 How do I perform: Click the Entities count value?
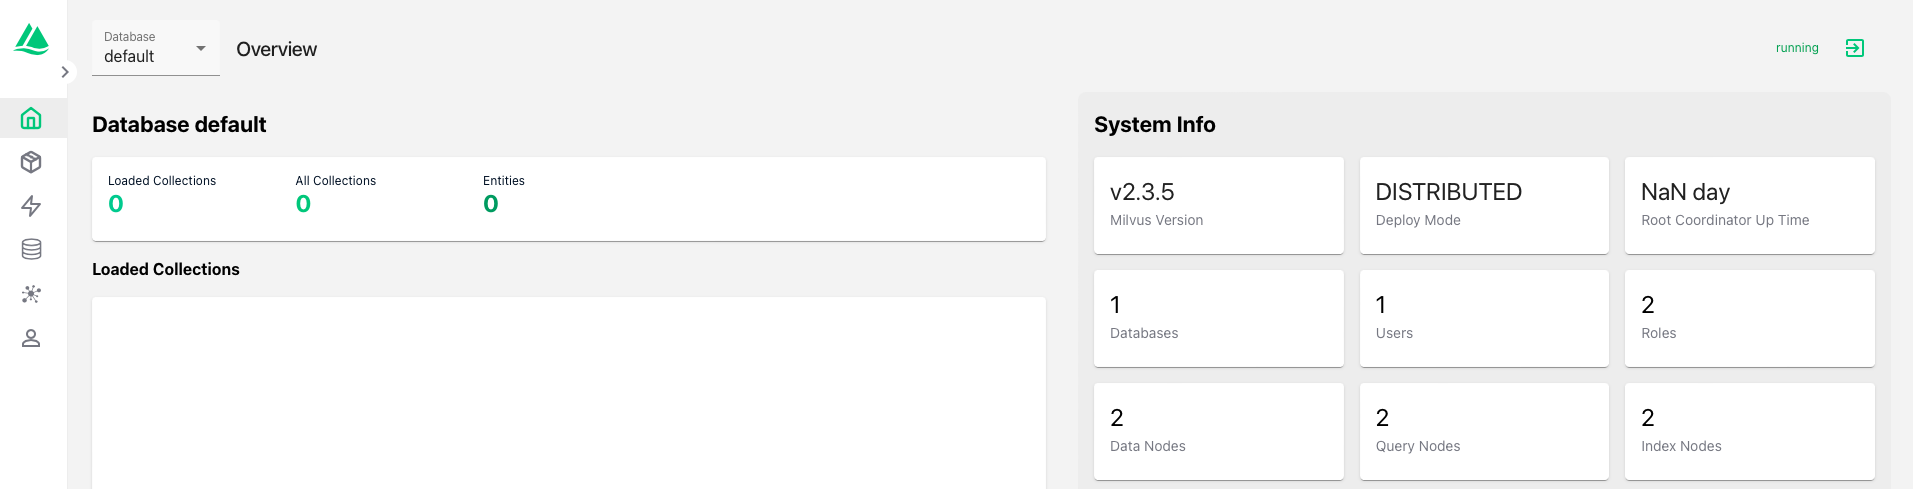pos(491,204)
